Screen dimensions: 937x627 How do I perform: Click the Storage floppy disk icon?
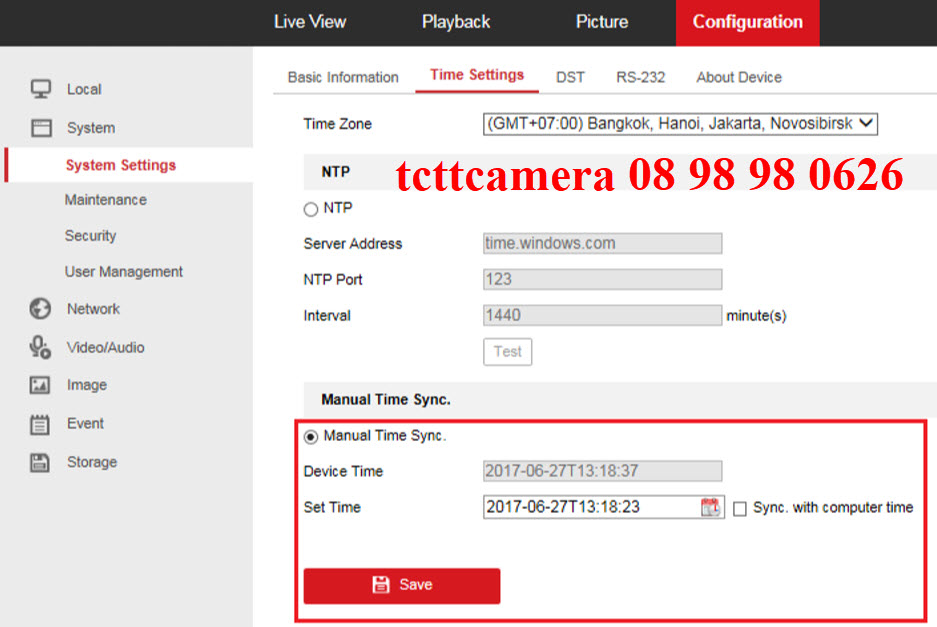click(41, 462)
